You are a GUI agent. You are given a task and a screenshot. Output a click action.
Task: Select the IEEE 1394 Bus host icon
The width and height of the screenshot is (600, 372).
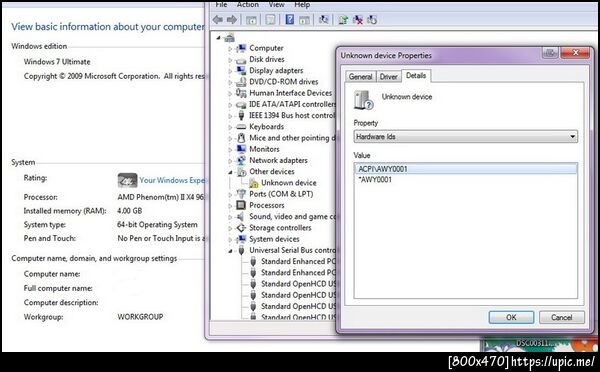coord(241,115)
